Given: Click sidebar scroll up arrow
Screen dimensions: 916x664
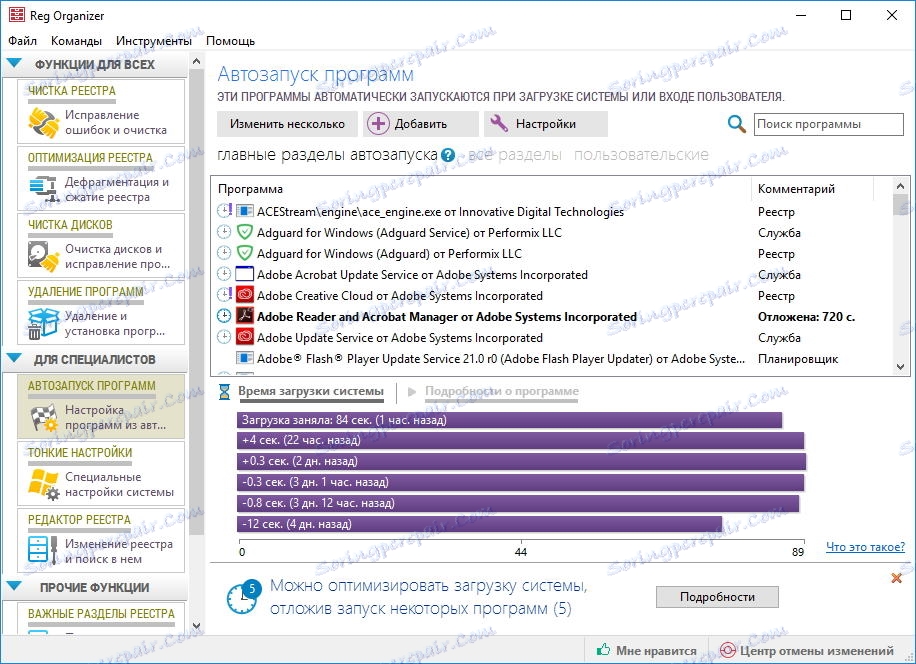Looking at the screenshot, I should (197, 61).
